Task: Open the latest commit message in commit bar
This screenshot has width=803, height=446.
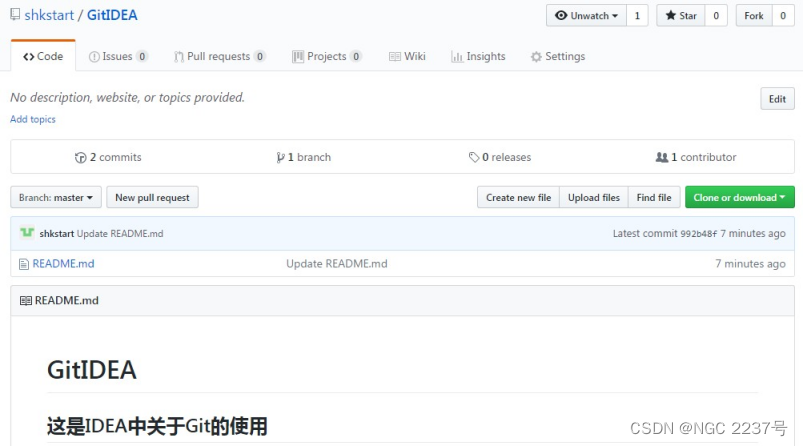Action: (120, 233)
